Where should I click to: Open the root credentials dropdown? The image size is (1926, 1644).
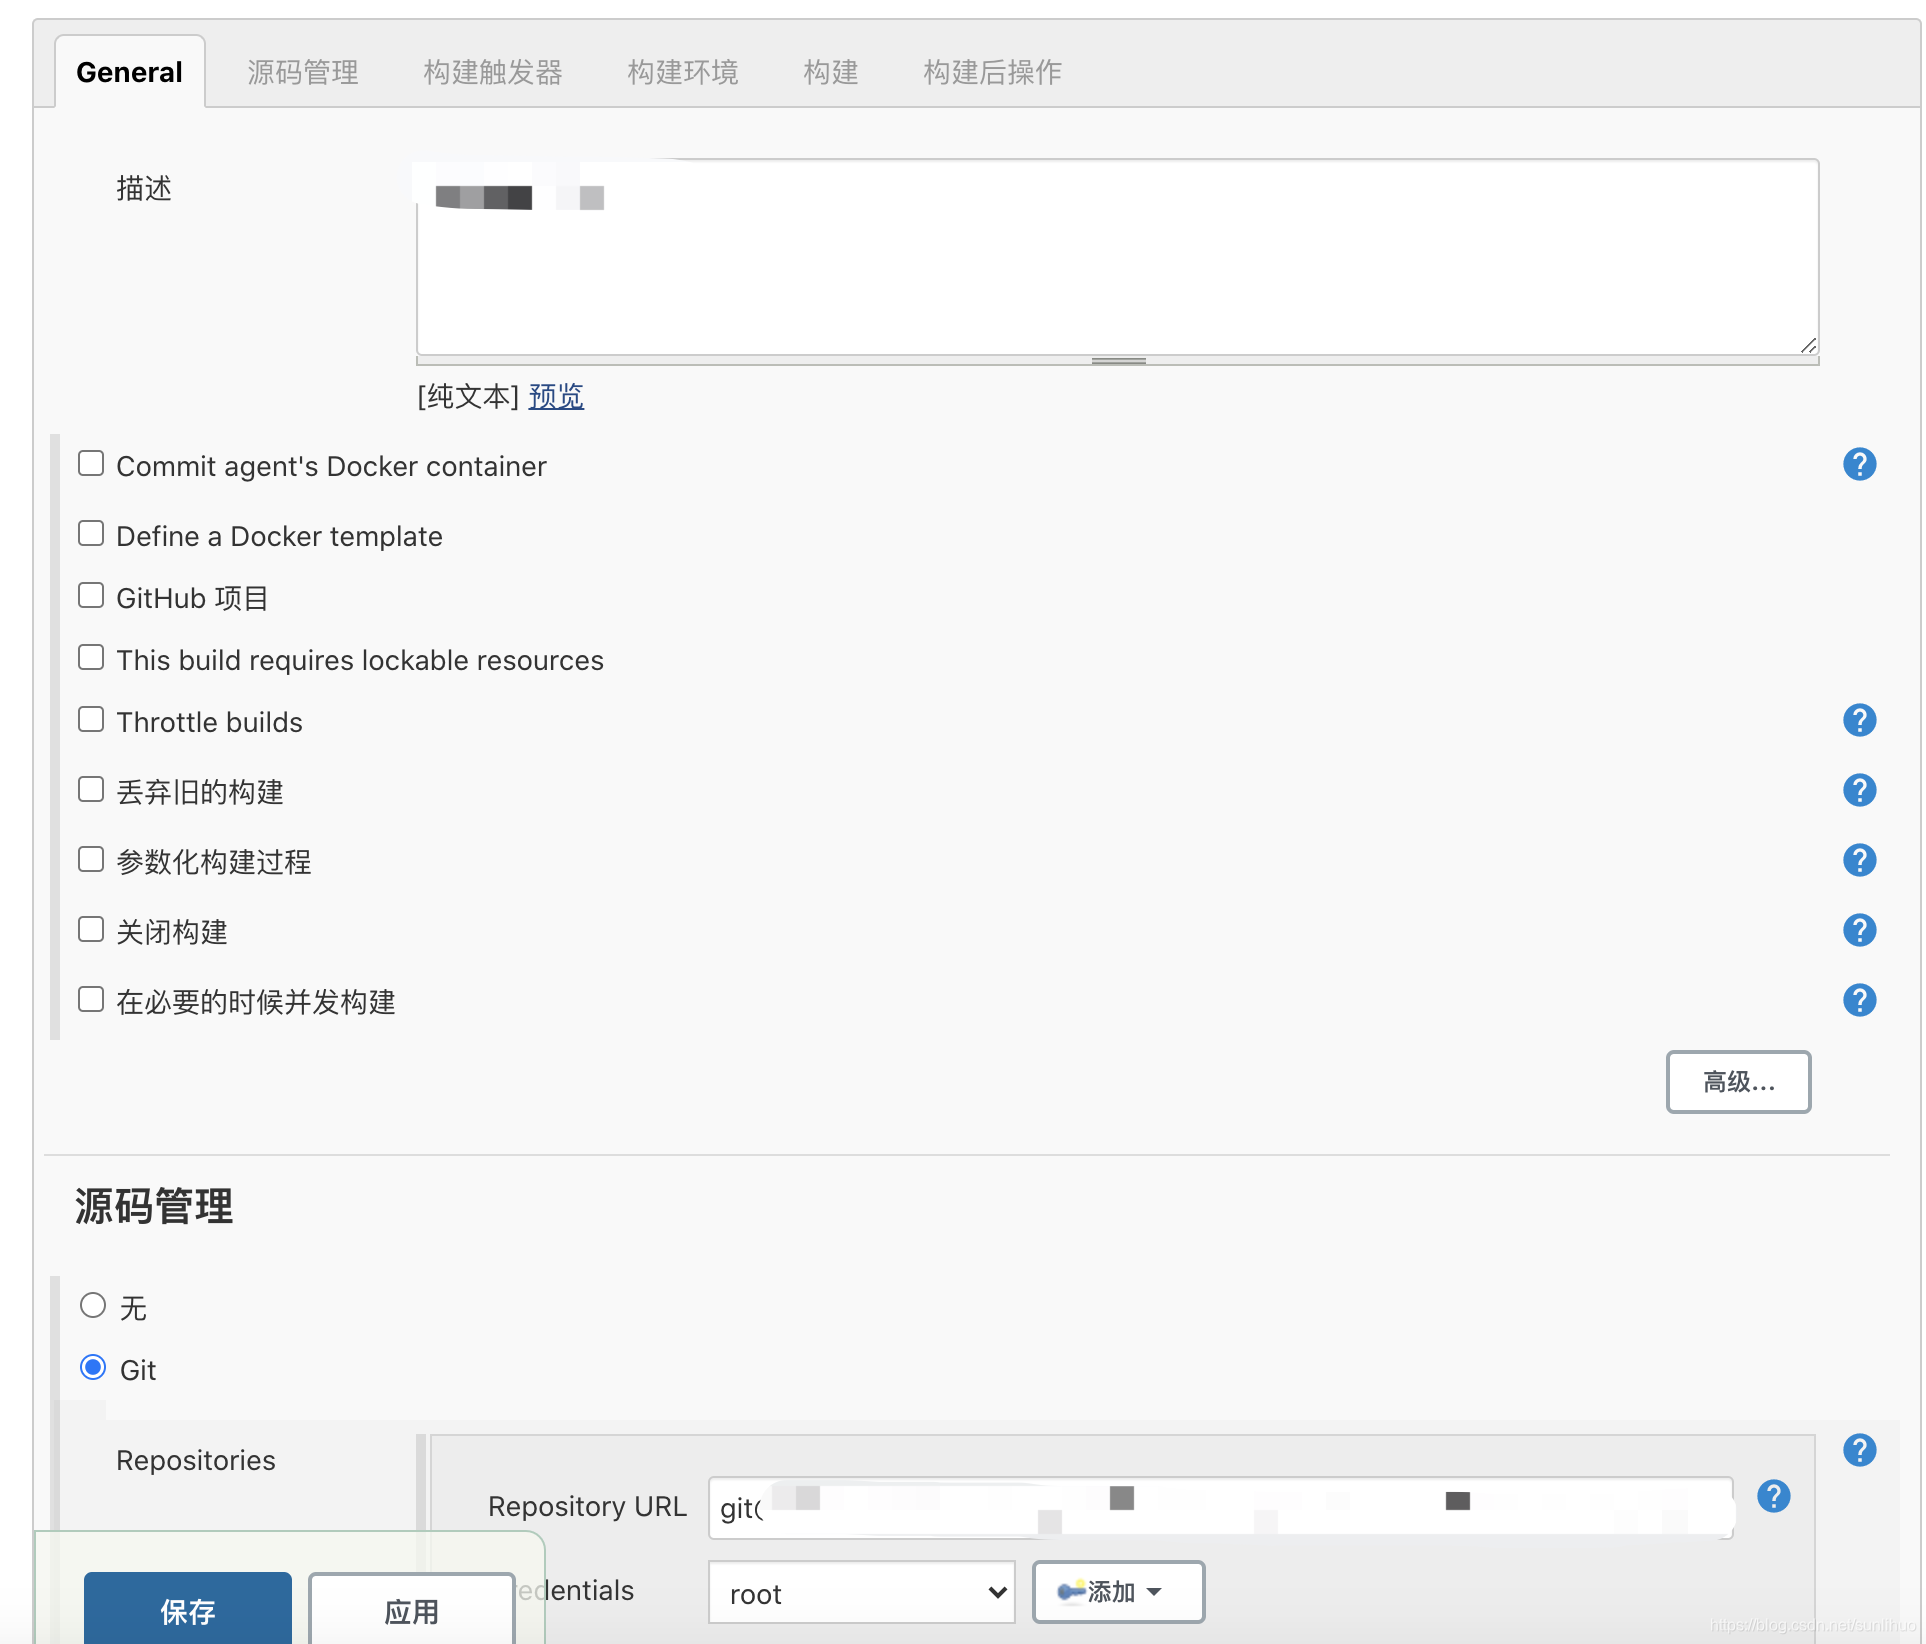pos(861,1592)
